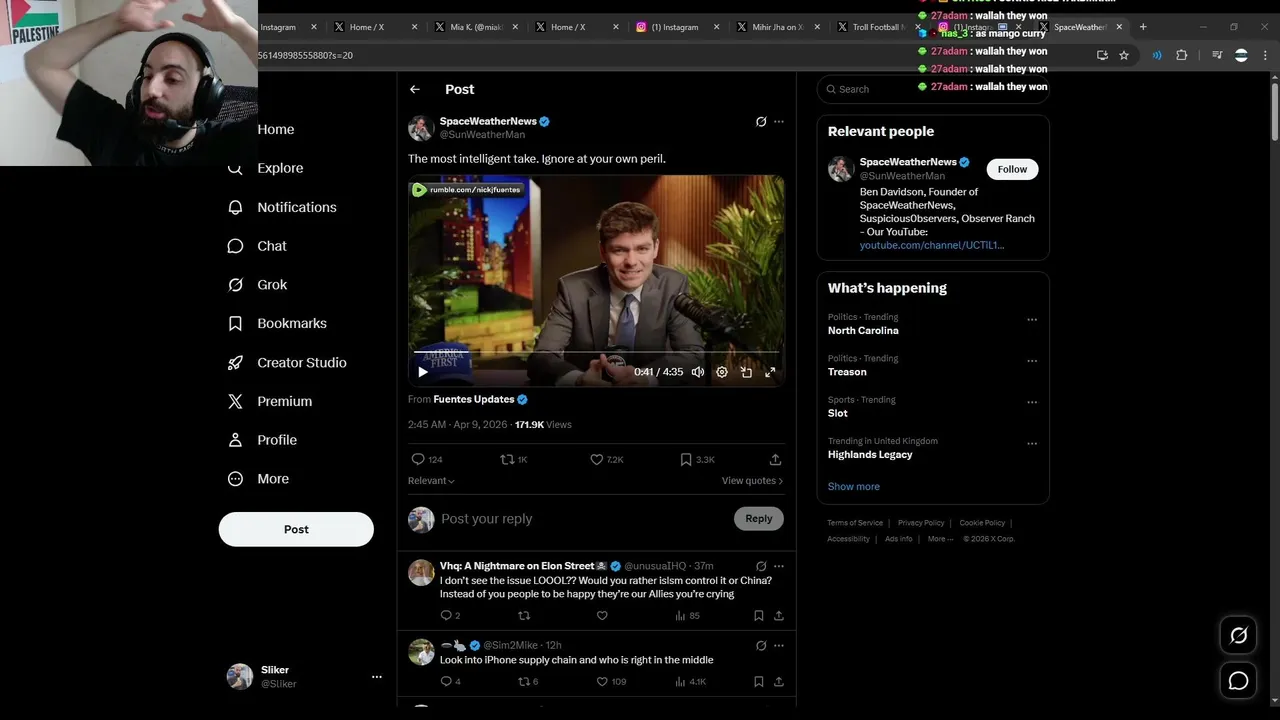Open video settings gear
1280x720 pixels.
(x=722, y=372)
